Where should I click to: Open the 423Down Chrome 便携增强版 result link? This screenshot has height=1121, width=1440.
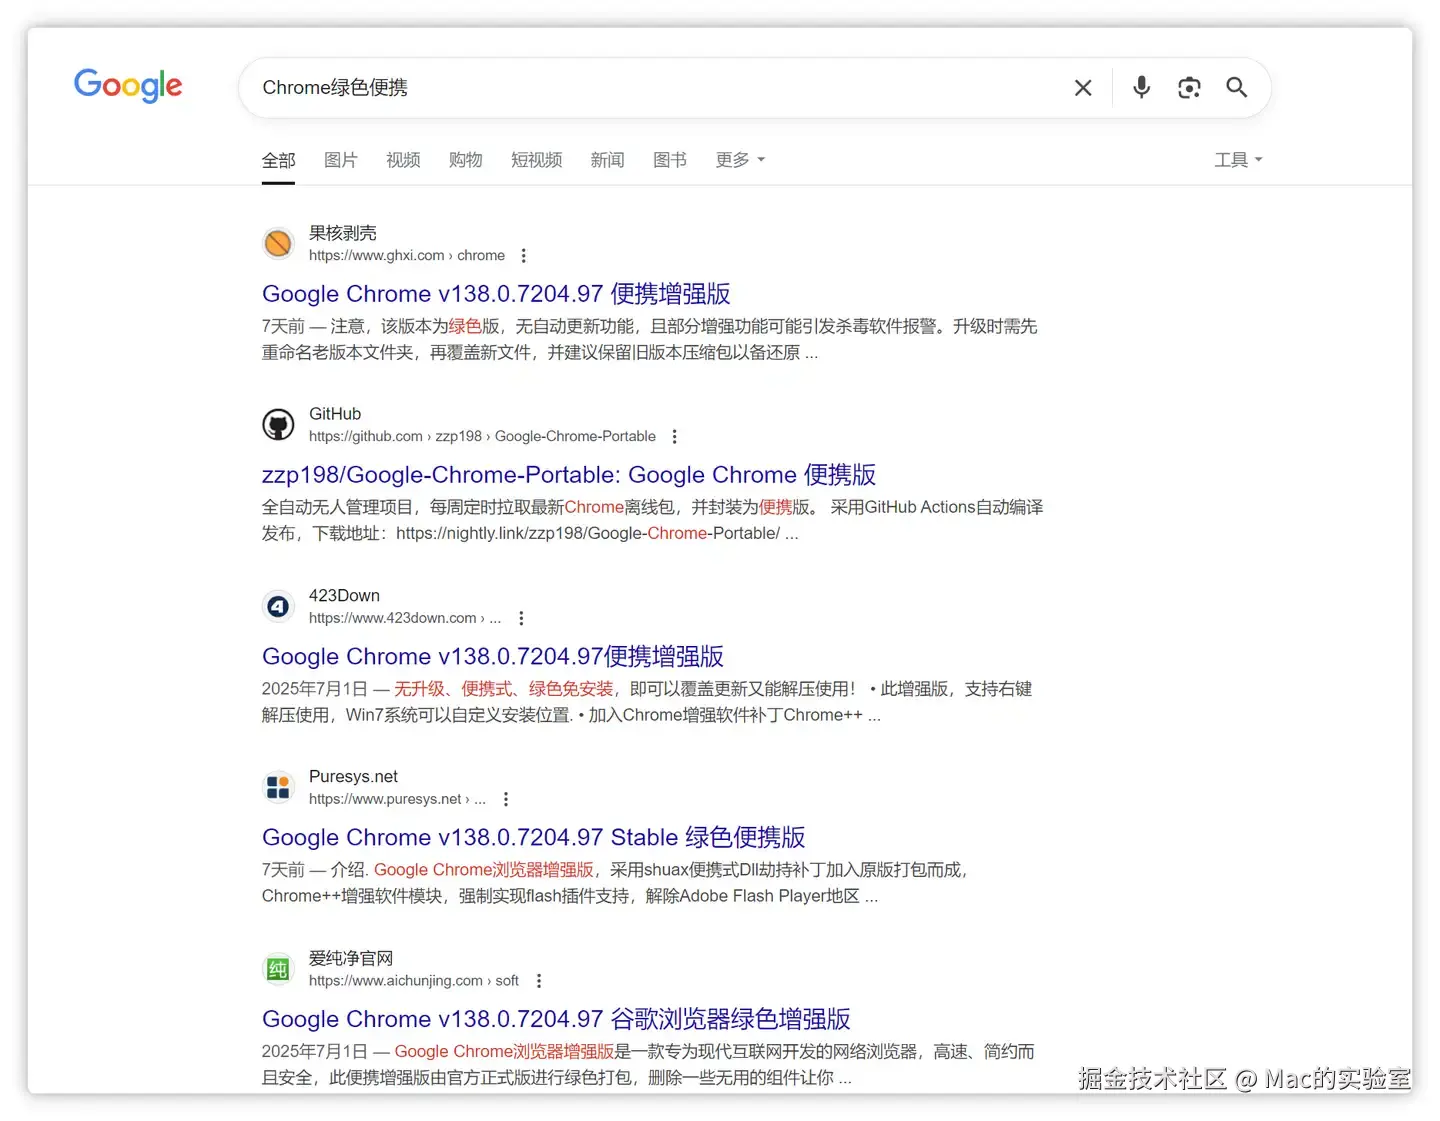[x=493, y=657]
